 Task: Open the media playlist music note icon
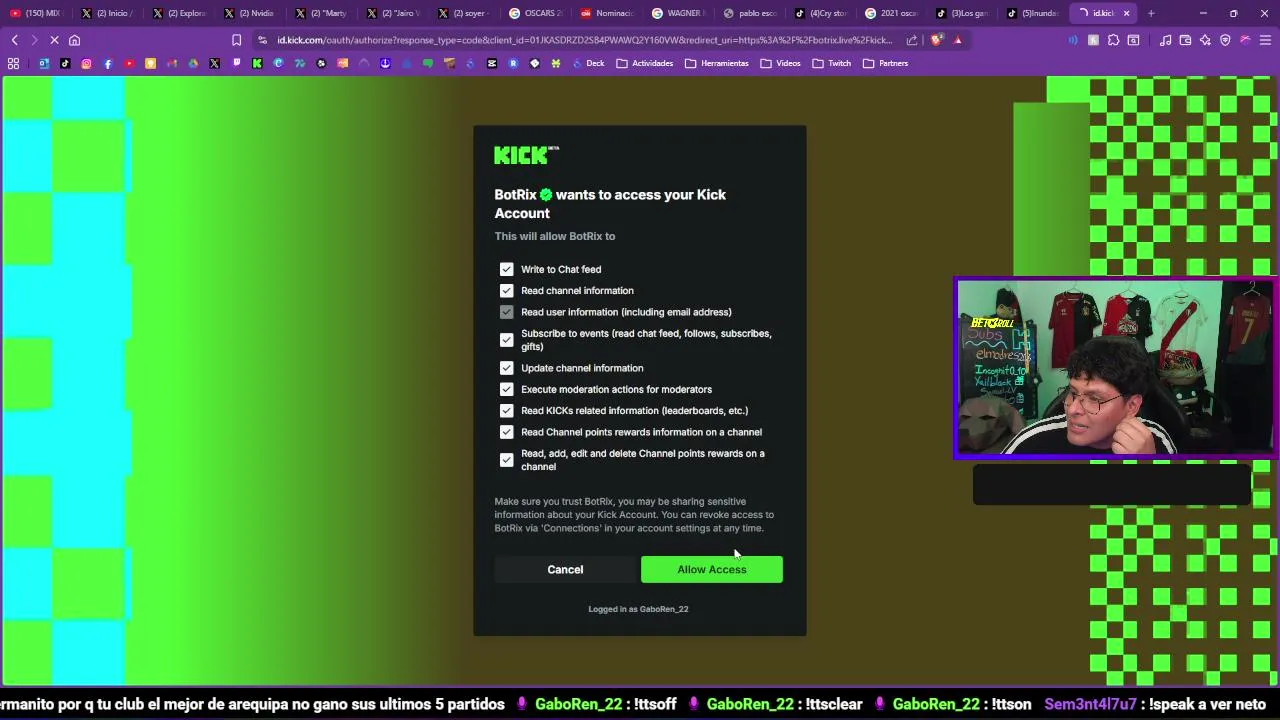click(x=1165, y=40)
